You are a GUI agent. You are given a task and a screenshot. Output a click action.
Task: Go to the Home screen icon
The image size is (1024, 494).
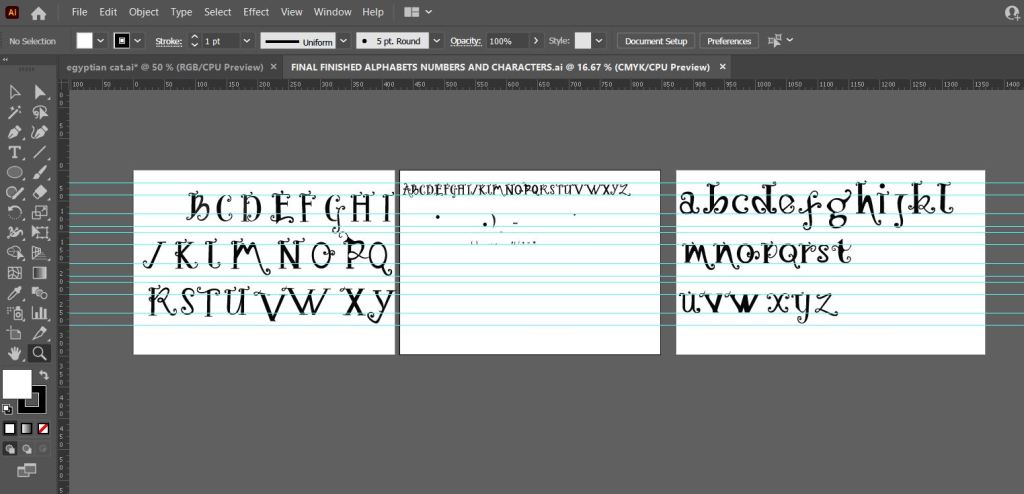pyautogui.click(x=38, y=13)
